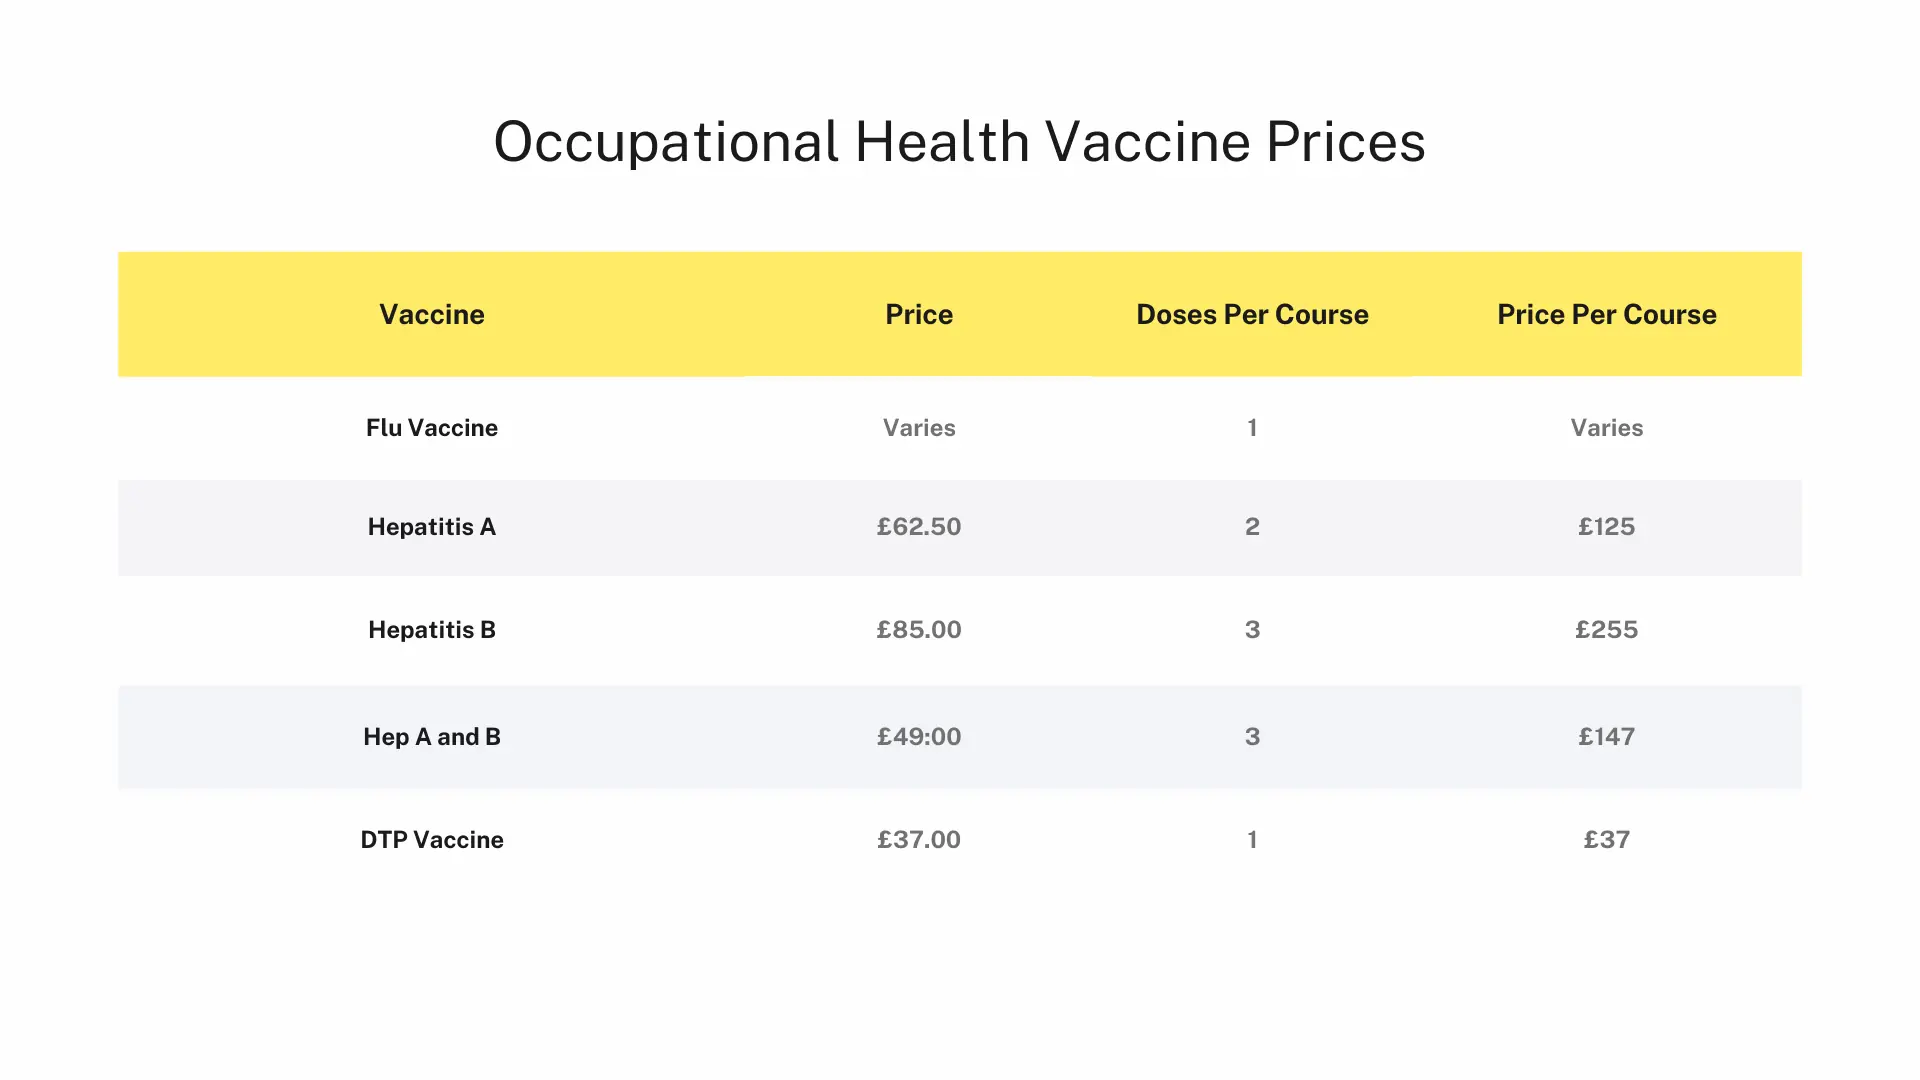Select the Vaccine column header
This screenshot has width=1920, height=1080.
point(431,315)
